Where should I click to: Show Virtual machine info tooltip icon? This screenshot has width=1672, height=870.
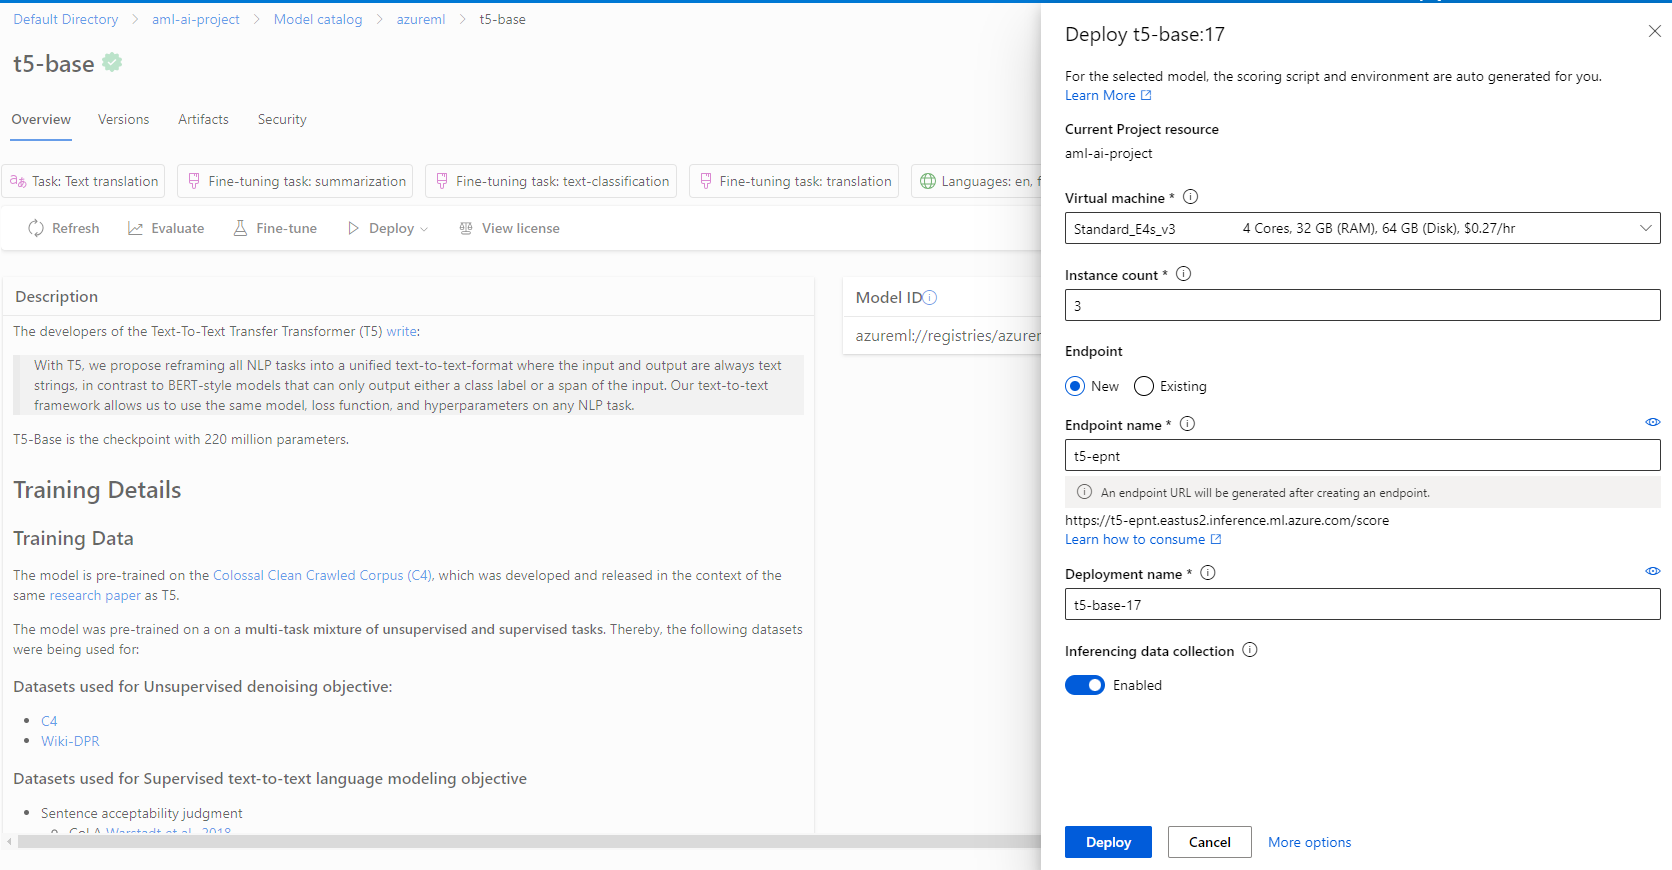[x=1190, y=197]
